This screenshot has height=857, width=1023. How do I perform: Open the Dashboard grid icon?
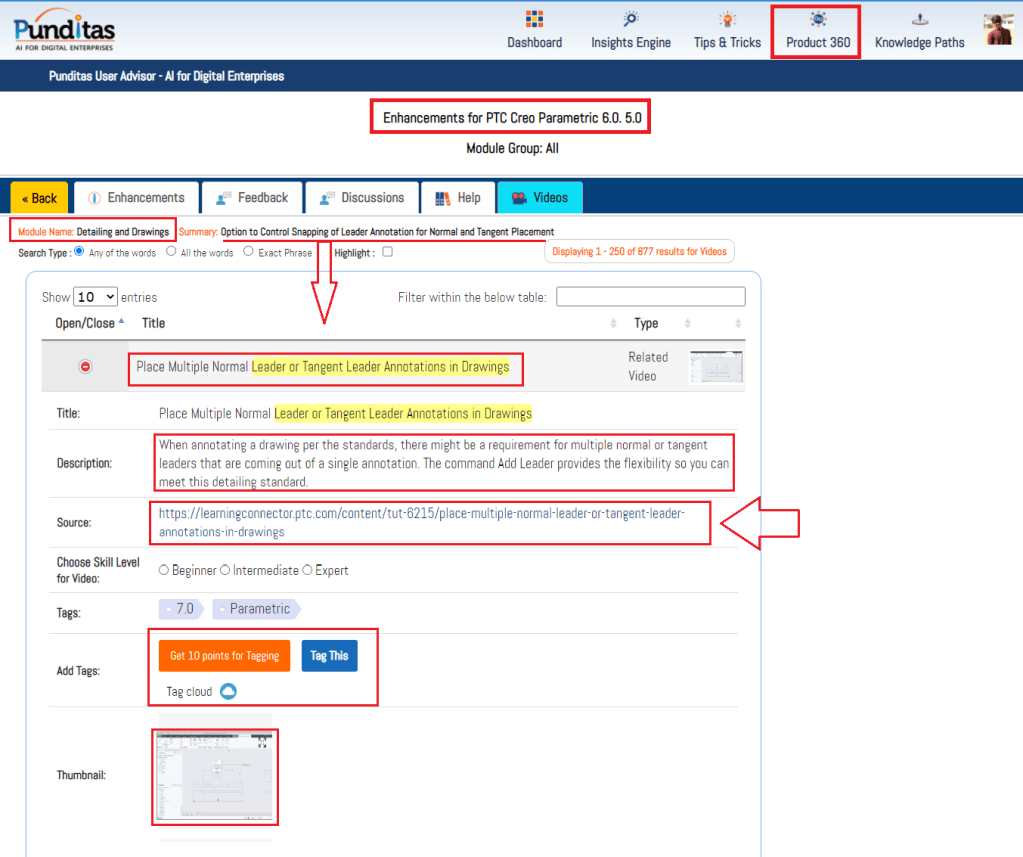(534, 20)
